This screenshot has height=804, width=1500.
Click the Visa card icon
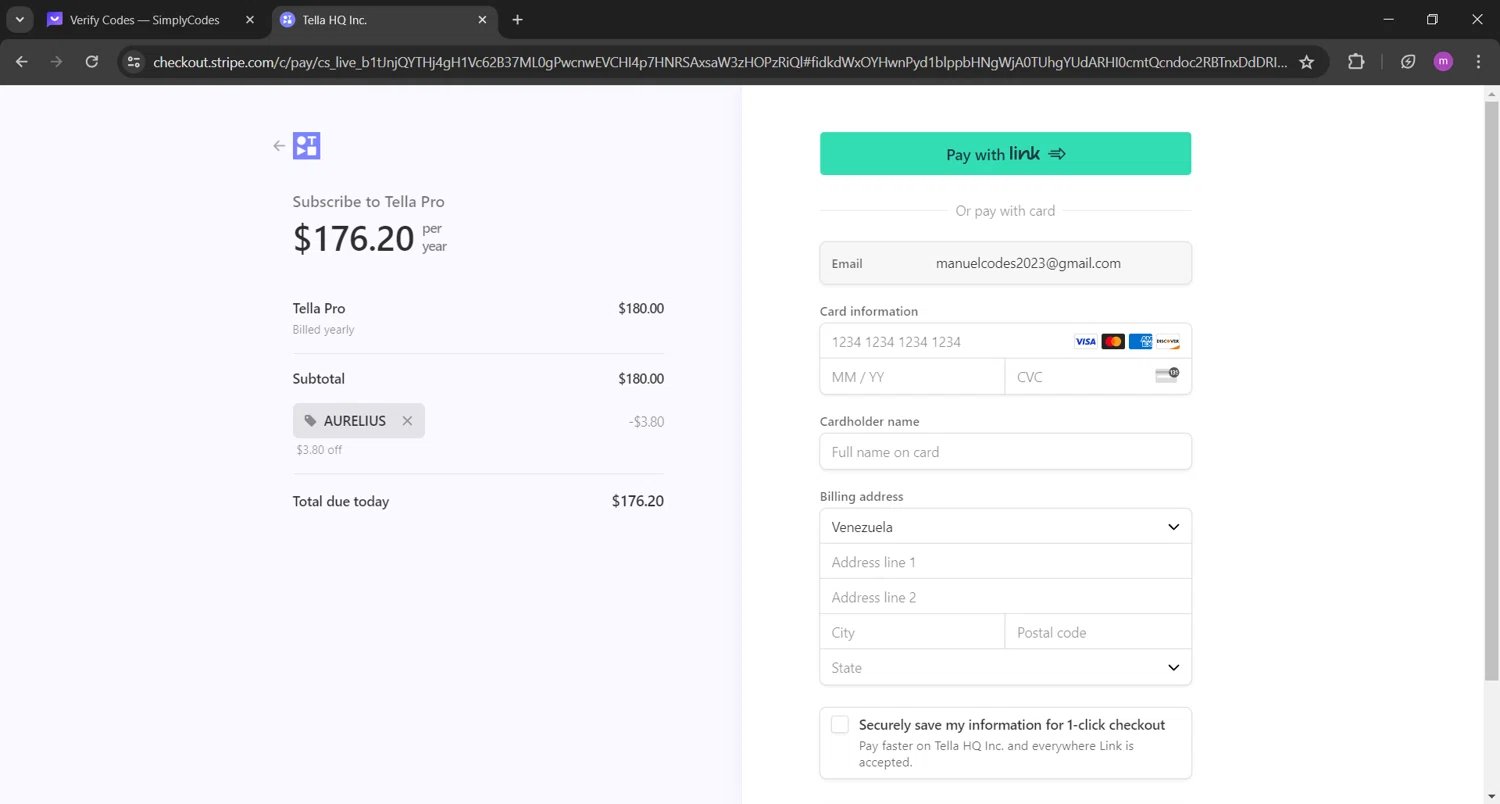tap(1086, 342)
